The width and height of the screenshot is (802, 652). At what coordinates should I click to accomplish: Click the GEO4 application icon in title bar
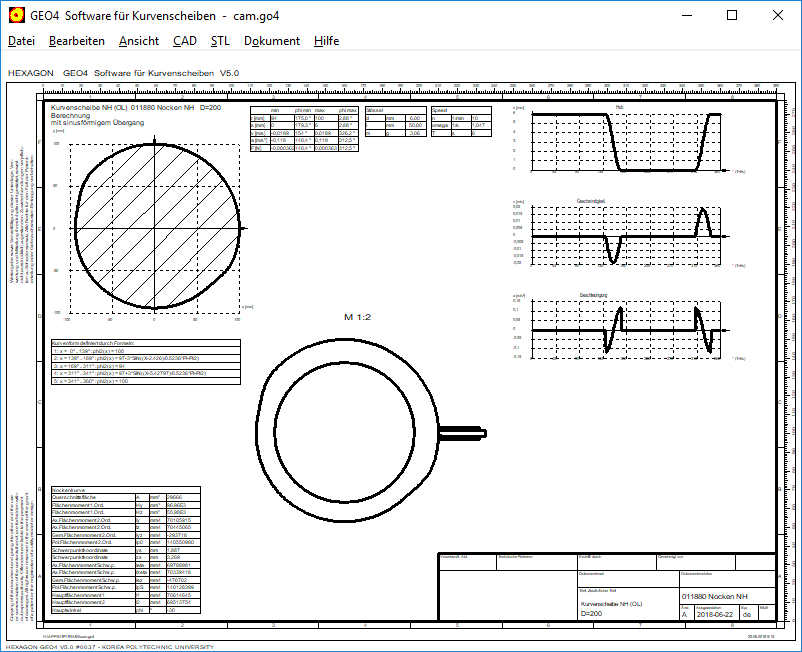click(x=16, y=15)
